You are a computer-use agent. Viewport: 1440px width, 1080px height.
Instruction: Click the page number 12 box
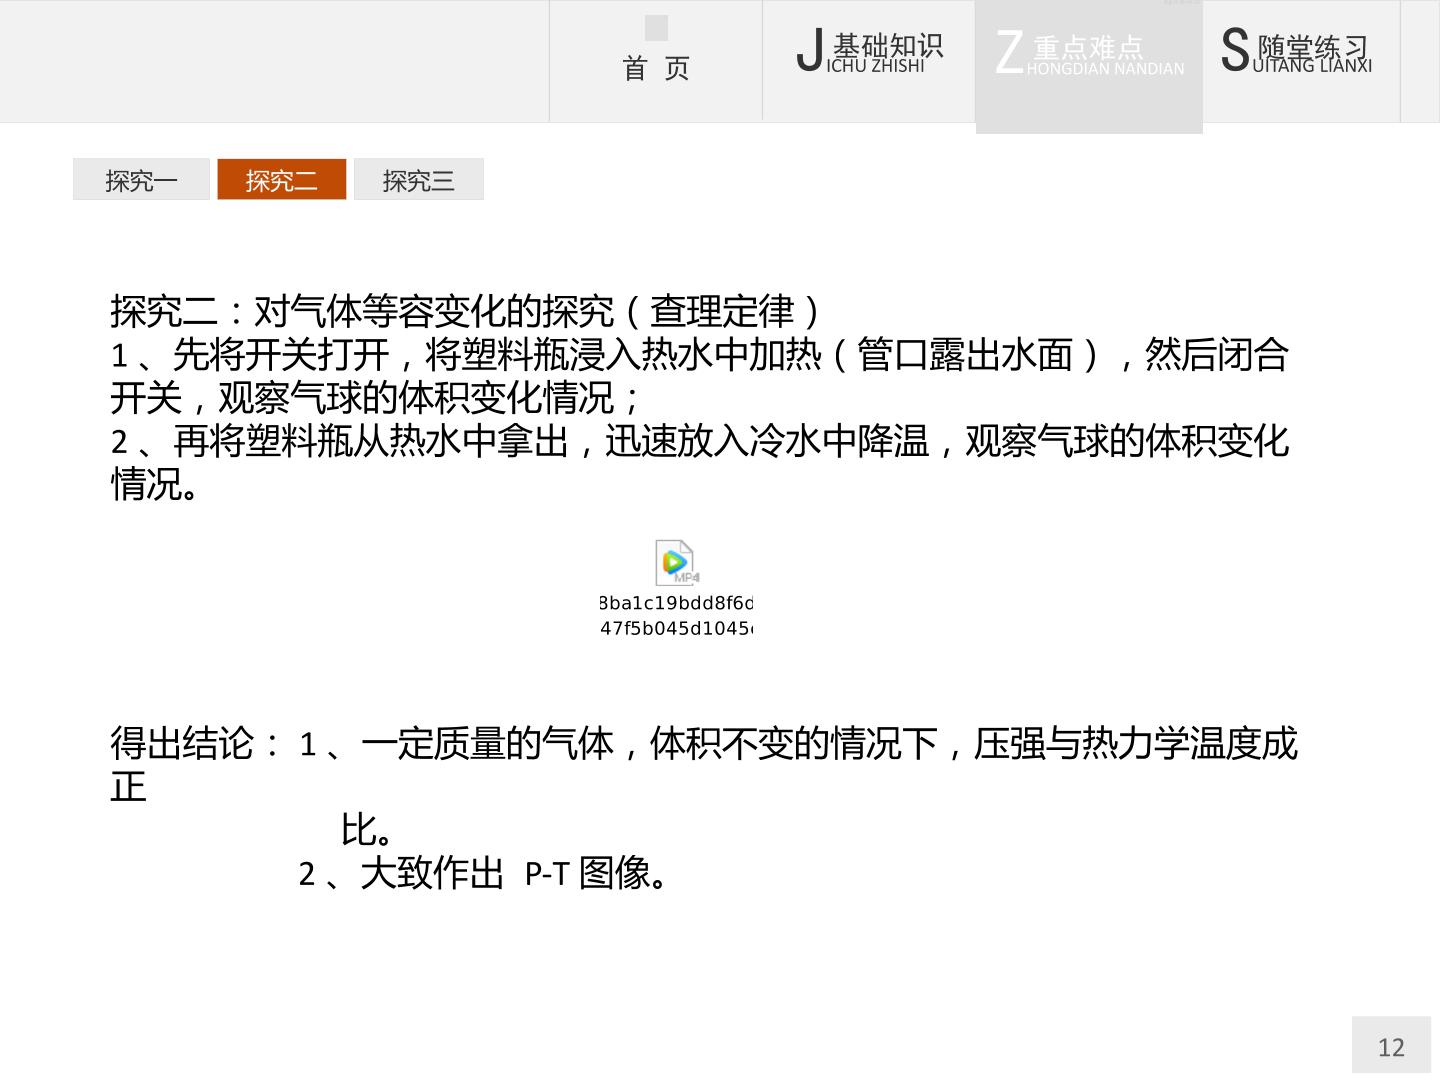click(x=1391, y=1046)
